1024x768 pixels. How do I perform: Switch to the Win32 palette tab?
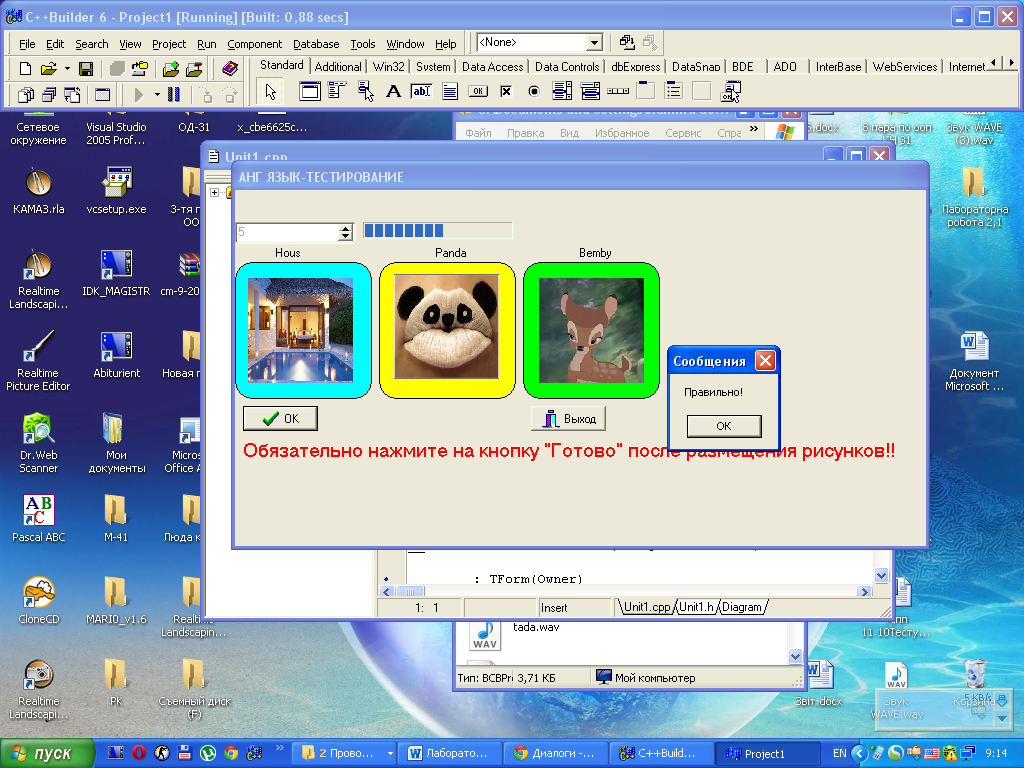[389, 67]
